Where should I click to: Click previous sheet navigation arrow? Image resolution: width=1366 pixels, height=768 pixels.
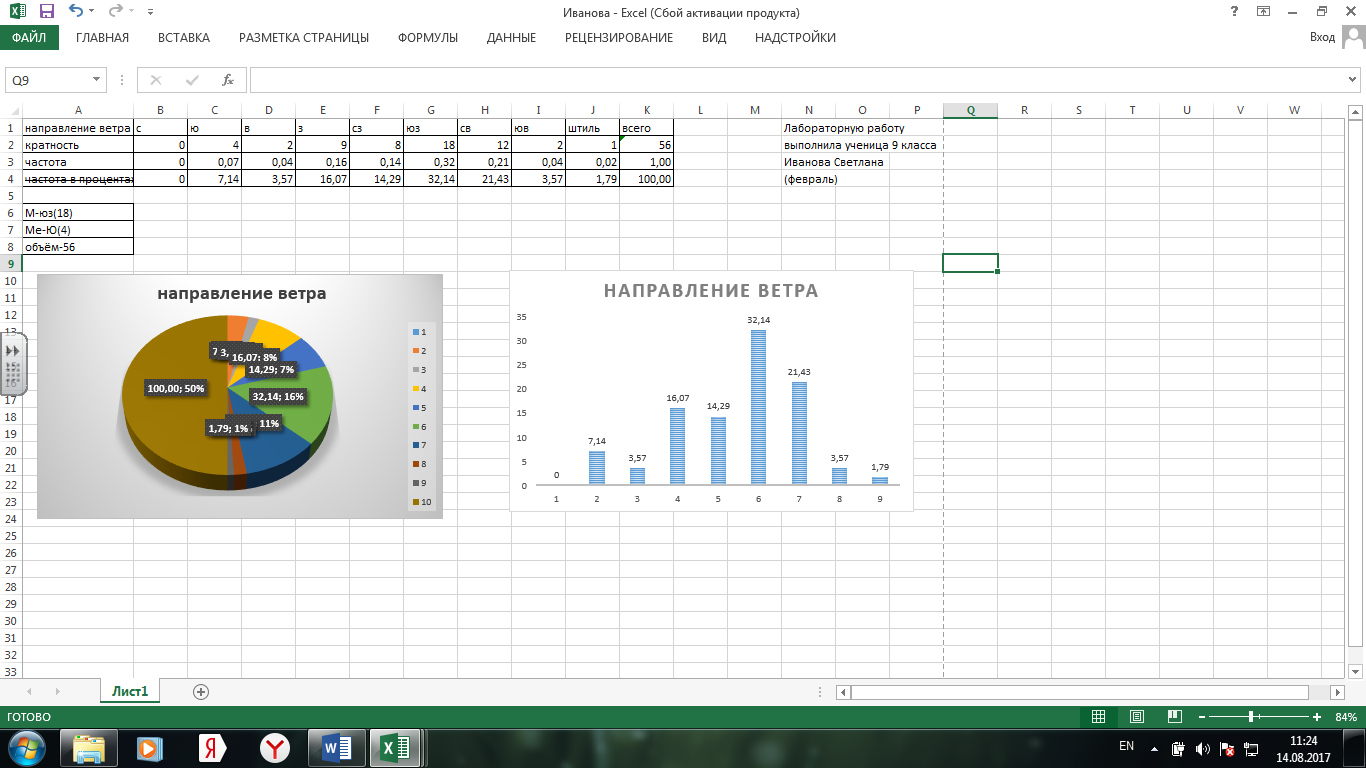click(29, 691)
